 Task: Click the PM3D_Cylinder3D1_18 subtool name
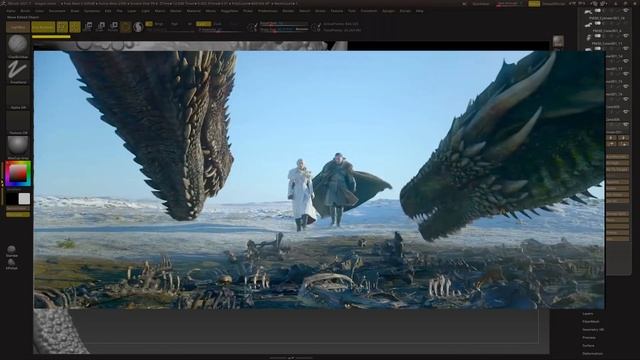pos(608,18)
